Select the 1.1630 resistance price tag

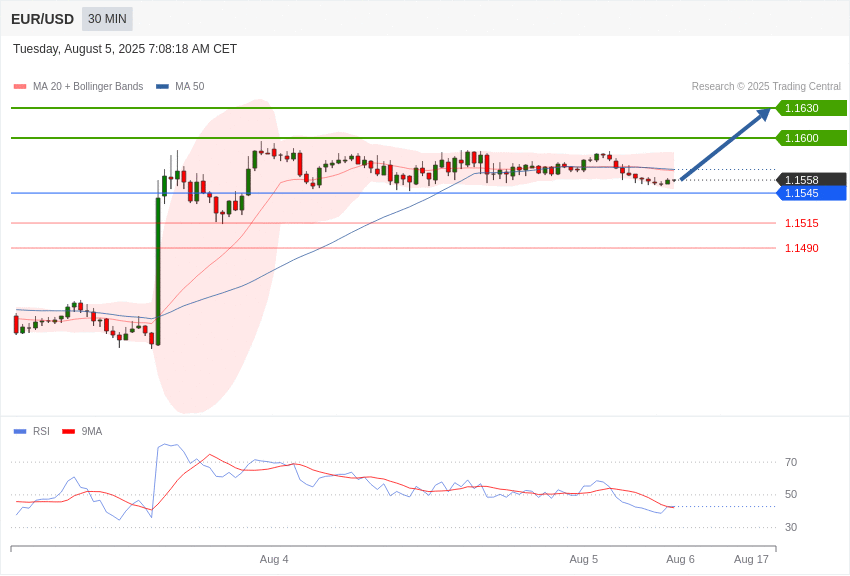click(811, 108)
